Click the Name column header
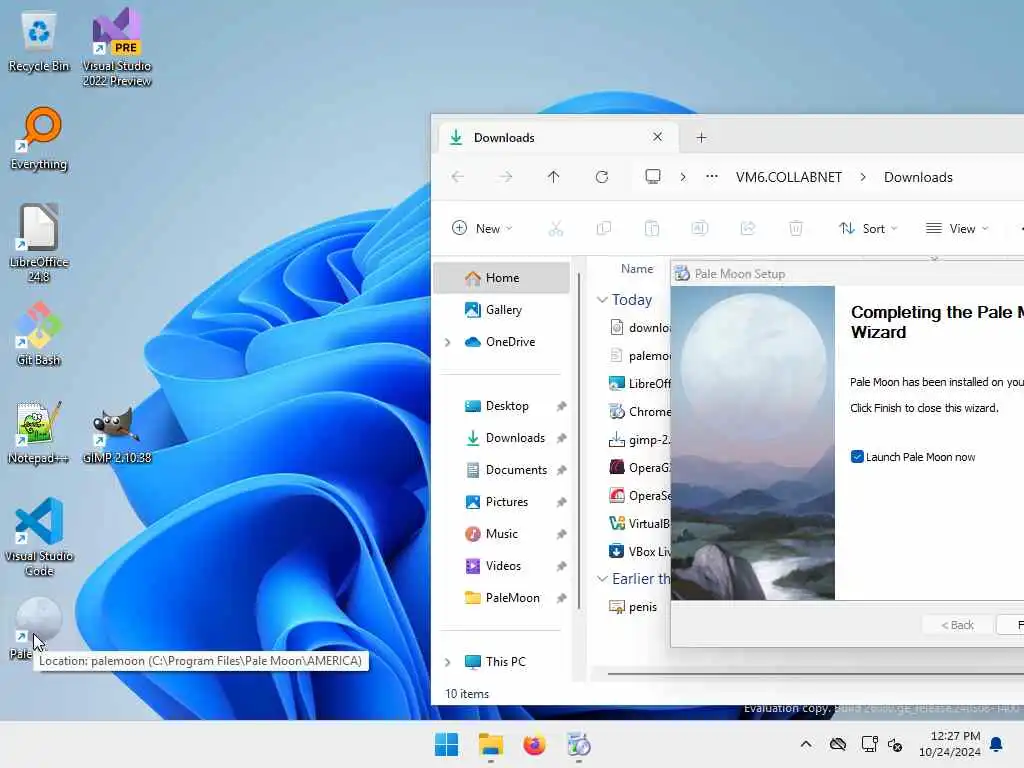 click(x=637, y=268)
